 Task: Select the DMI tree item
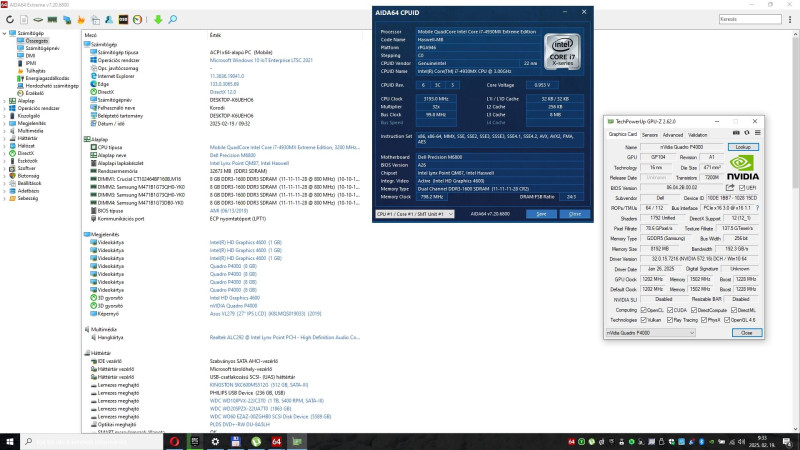point(30,56)
